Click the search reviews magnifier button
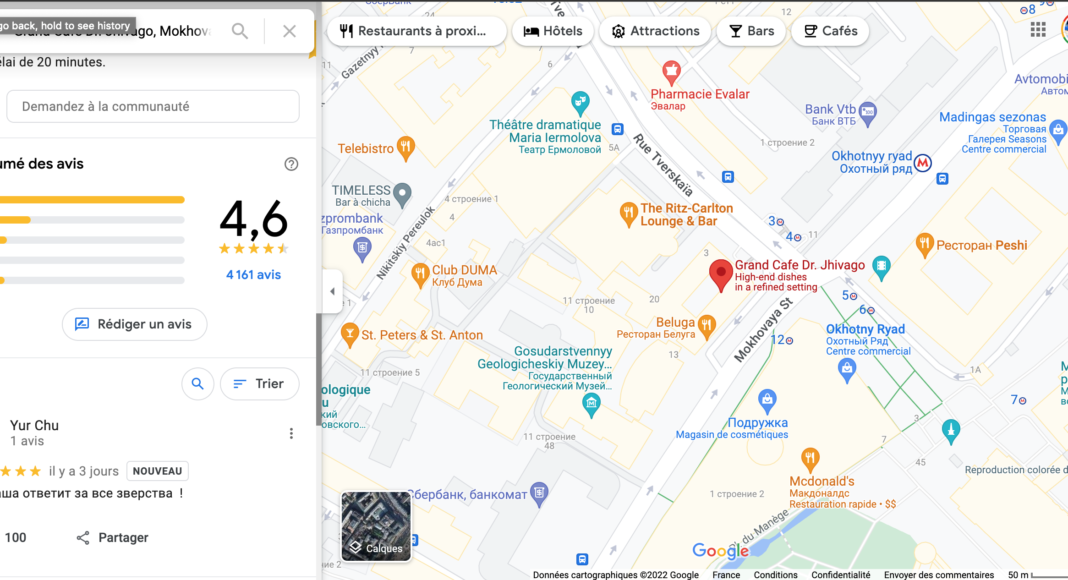Screen dimensions: 1068x580 click(198, 384)
